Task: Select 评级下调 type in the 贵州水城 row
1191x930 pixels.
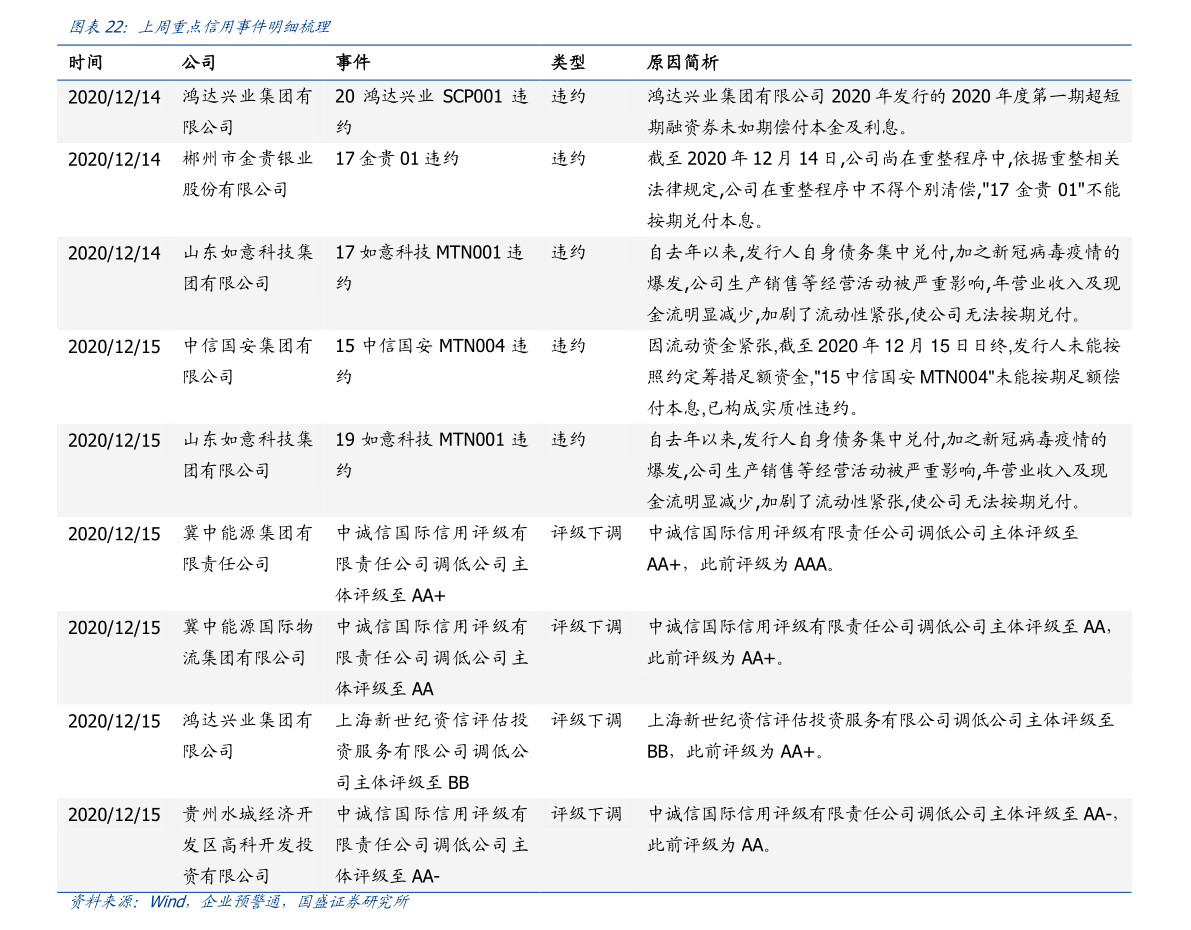Action: tap(586, 814)
